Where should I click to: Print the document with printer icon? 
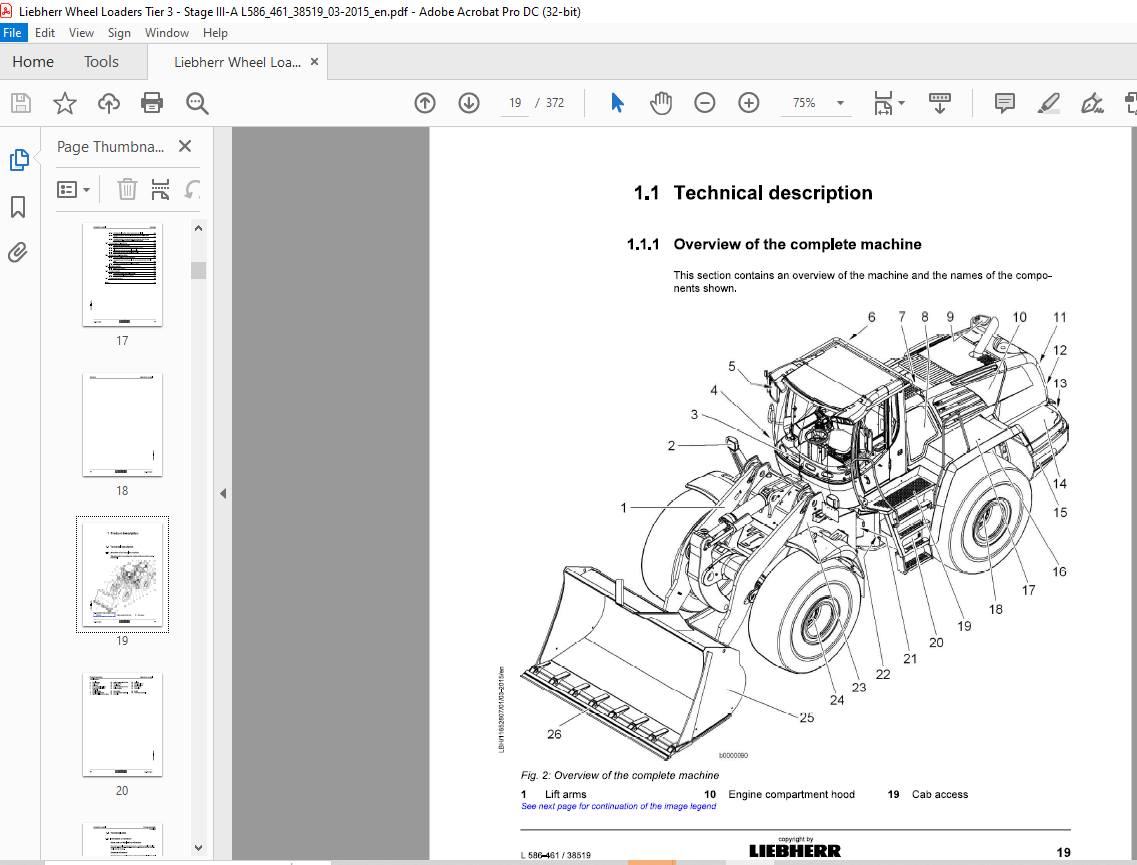(152, 103)
